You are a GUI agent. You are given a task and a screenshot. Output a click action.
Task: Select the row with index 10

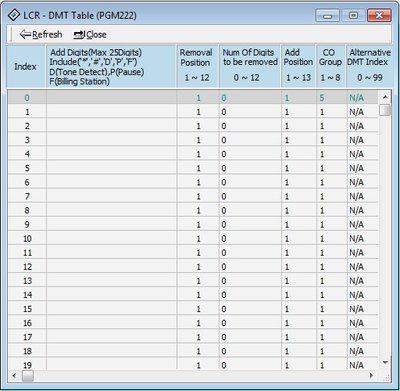tap(193, 239)
